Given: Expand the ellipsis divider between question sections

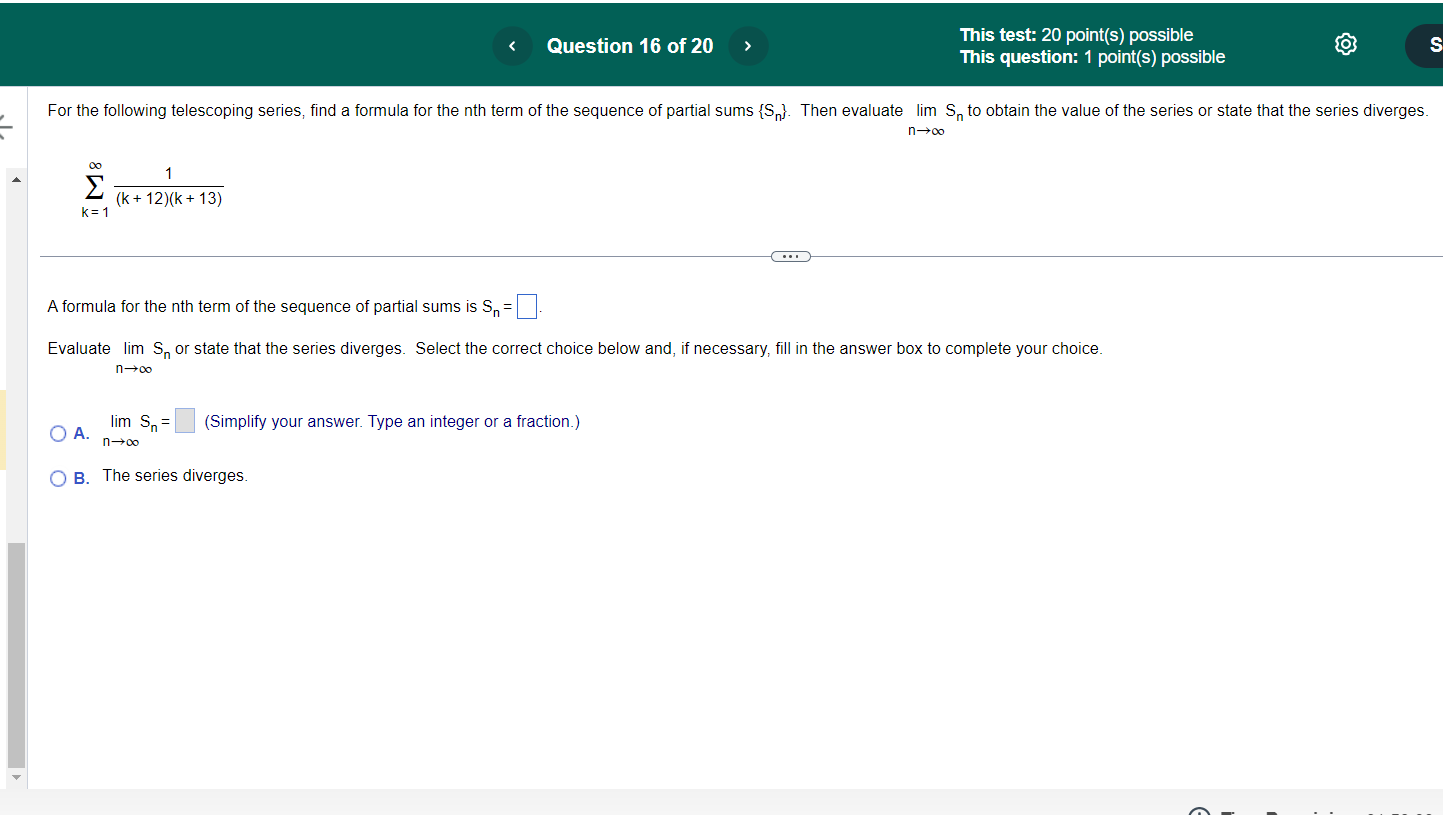Looking at the screenshot, I should (790, 256).
